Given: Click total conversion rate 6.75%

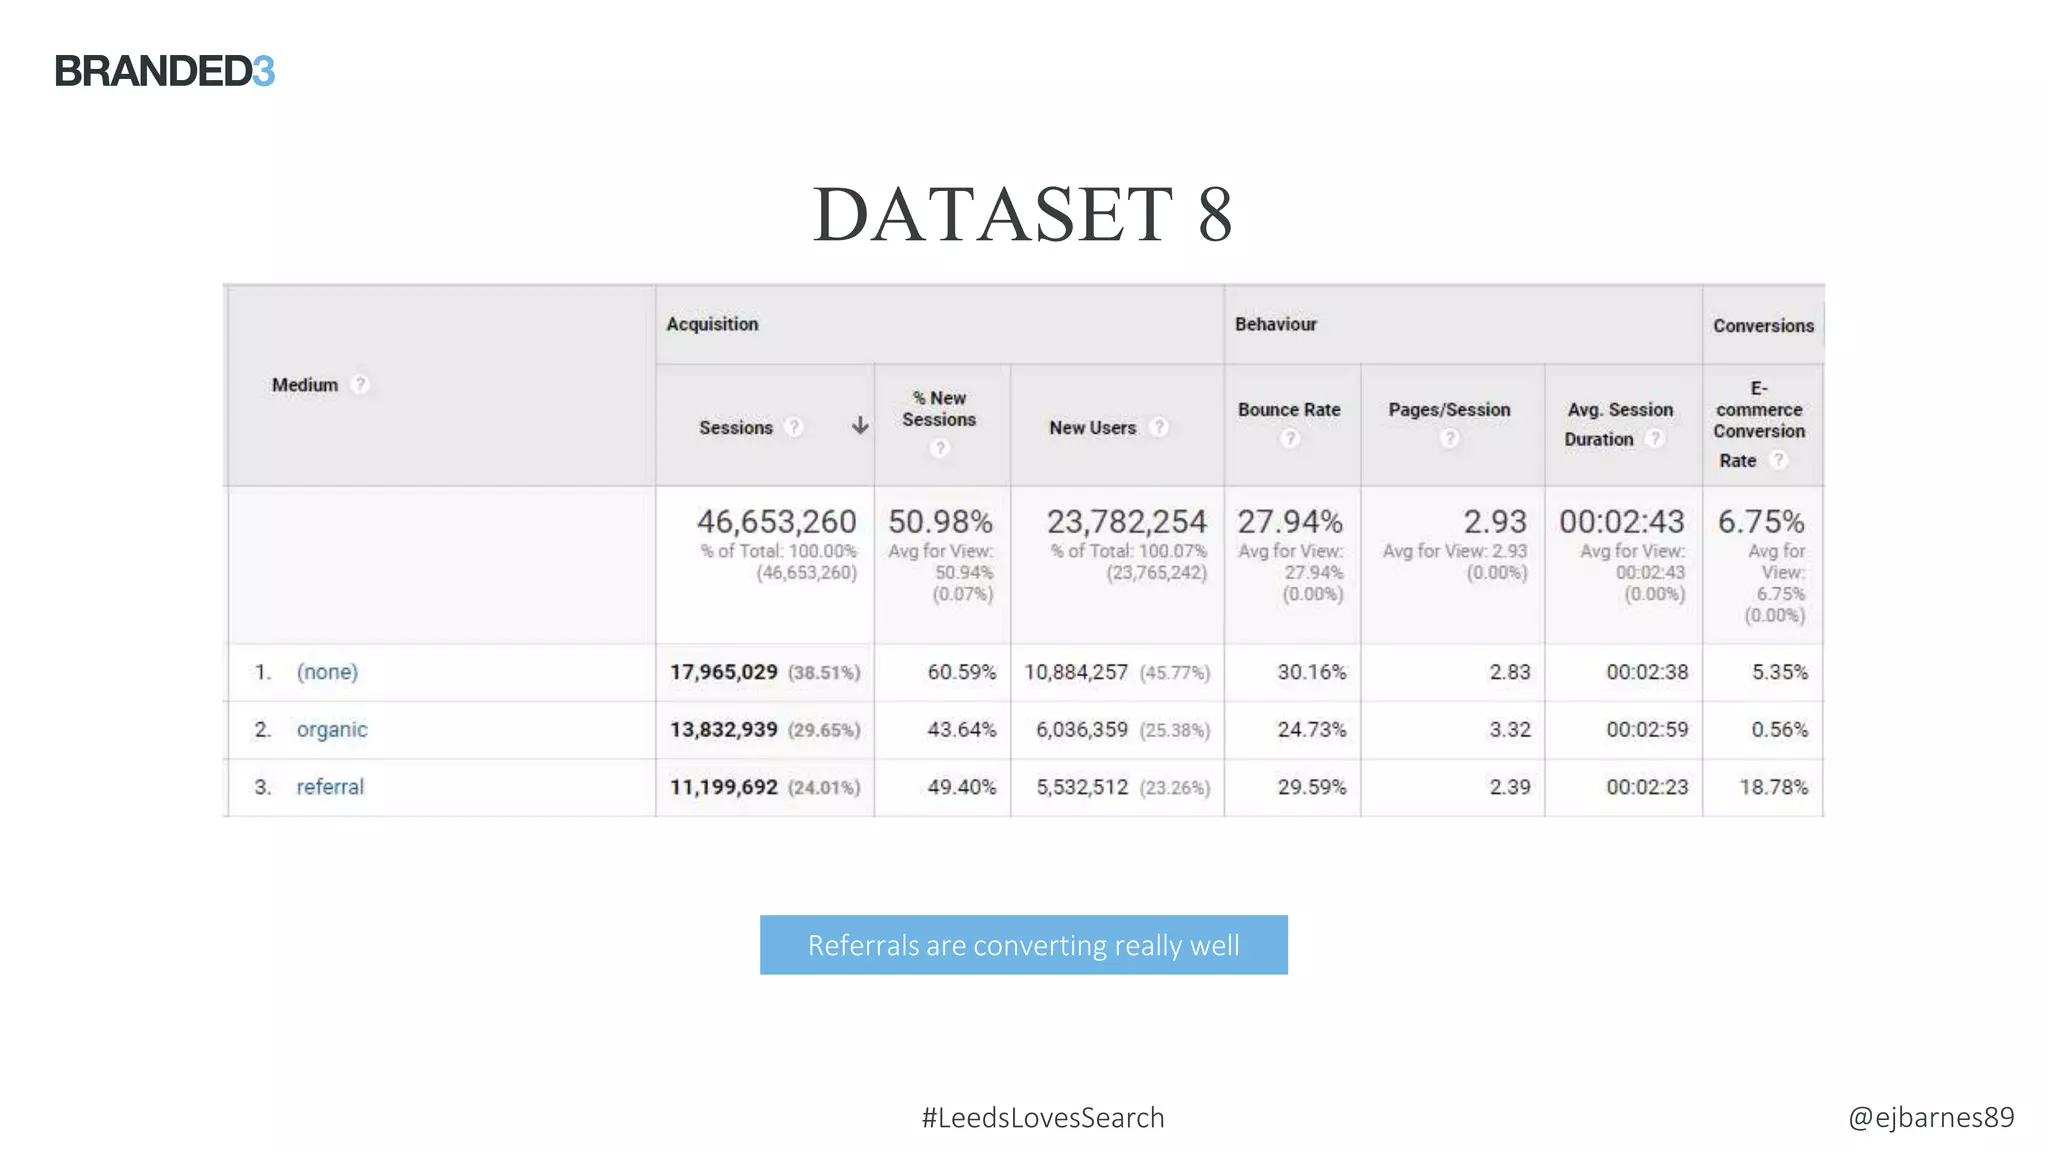Looking at the screenshot, I should point(1761,521).
